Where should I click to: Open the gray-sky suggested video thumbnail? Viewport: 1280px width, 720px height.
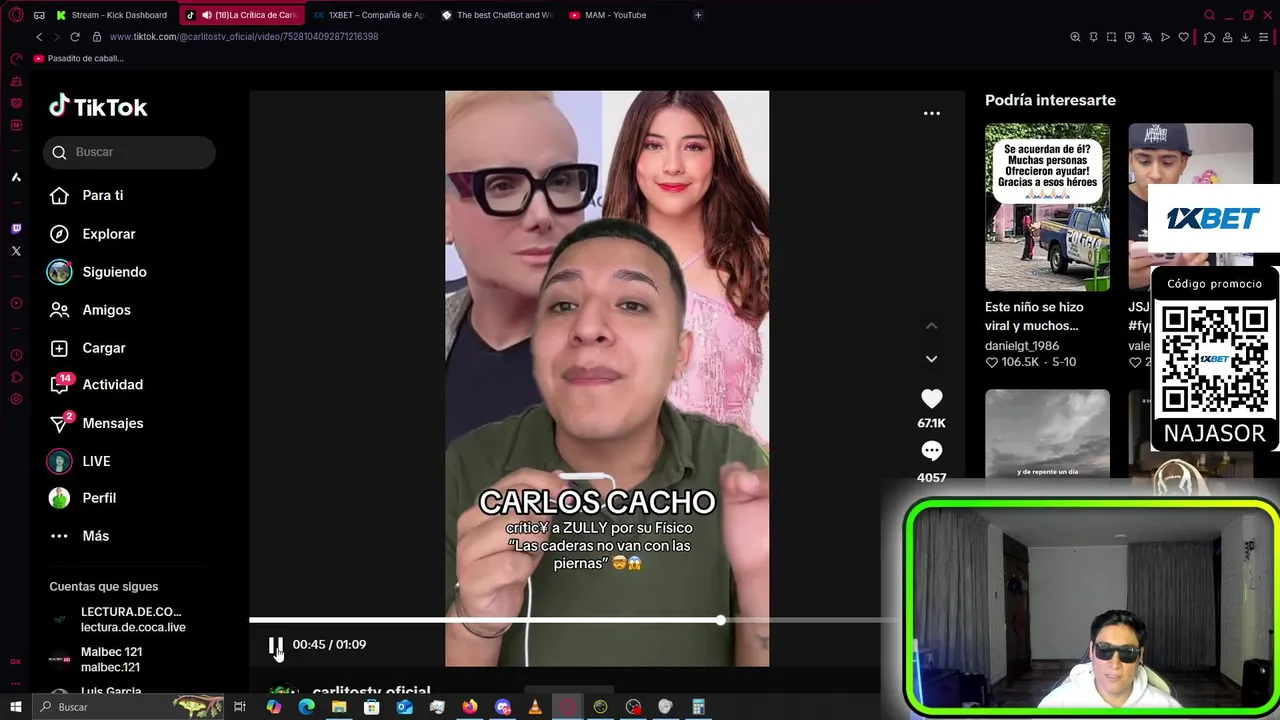pos(1047,435)
